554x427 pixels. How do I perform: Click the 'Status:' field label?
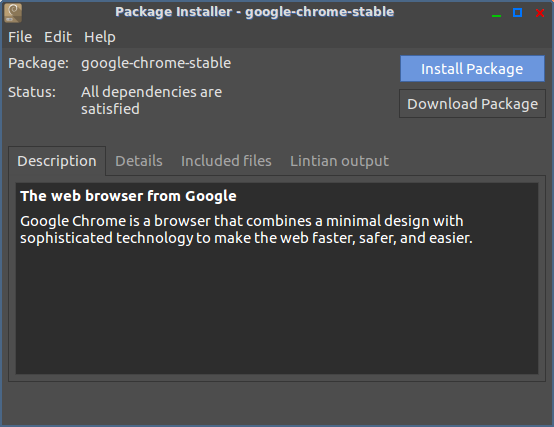(32, 92)
